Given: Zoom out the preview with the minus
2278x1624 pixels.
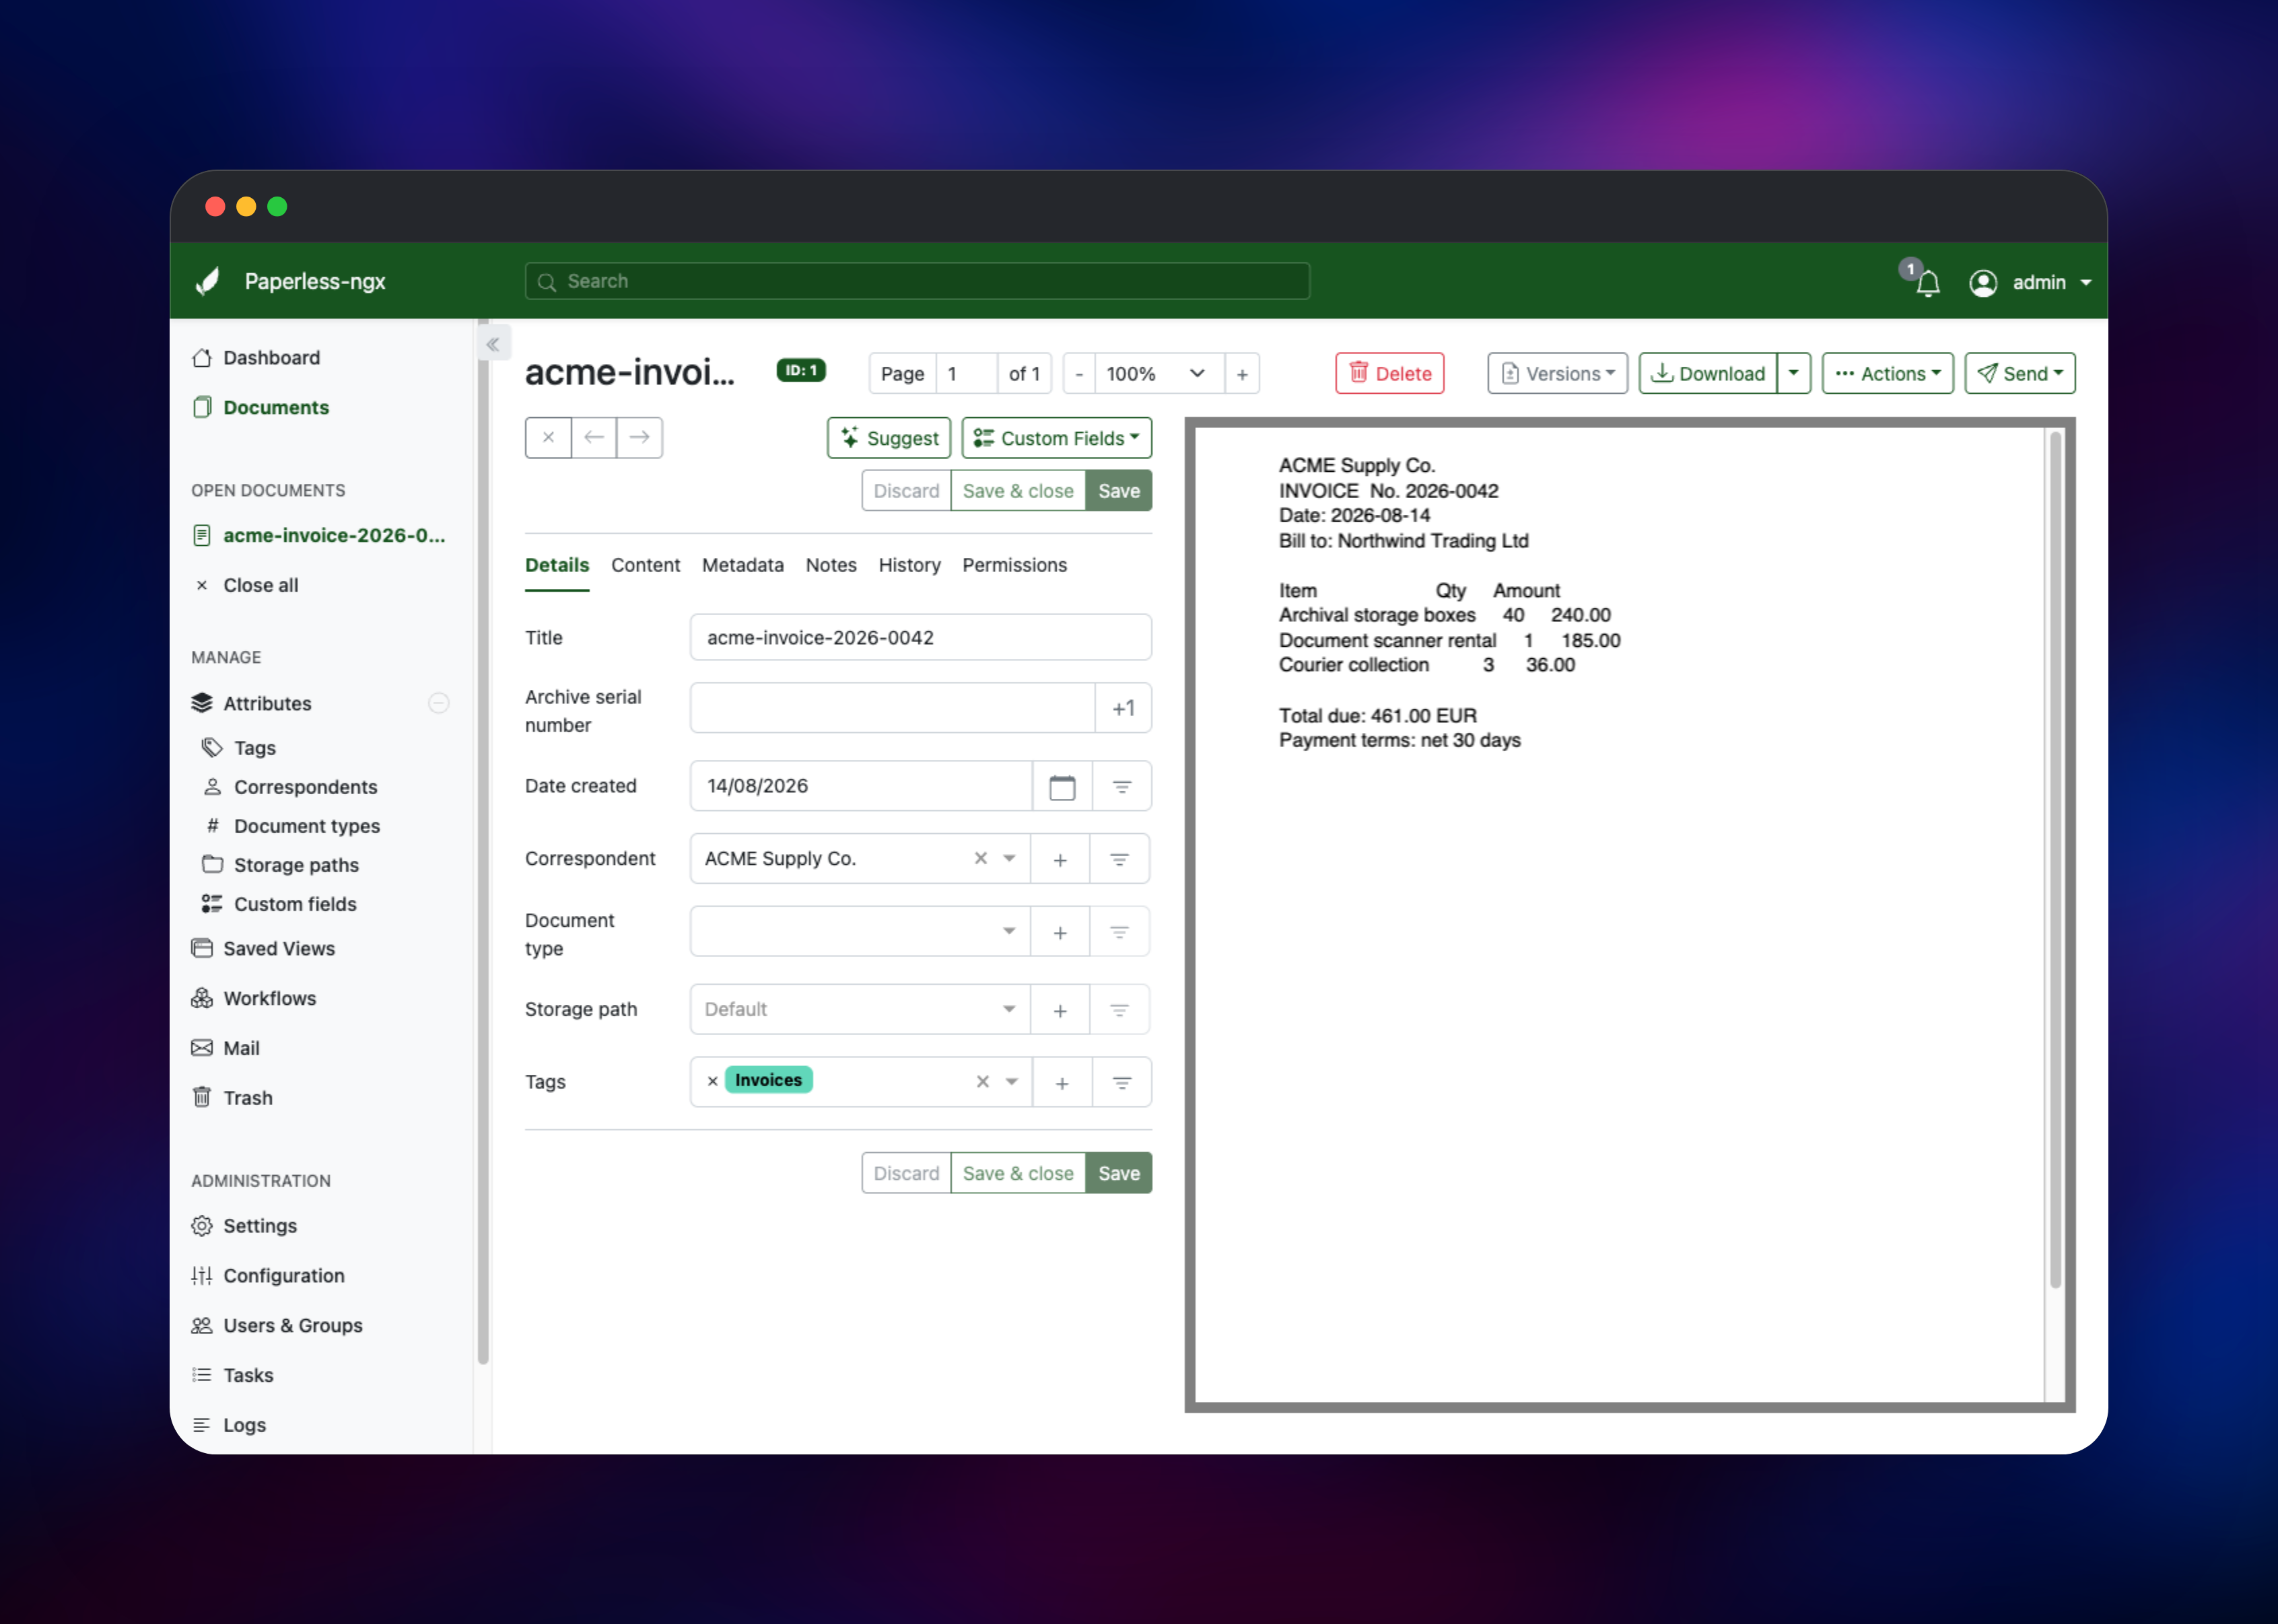Looking at the screenshot, I should [1079, 374].
